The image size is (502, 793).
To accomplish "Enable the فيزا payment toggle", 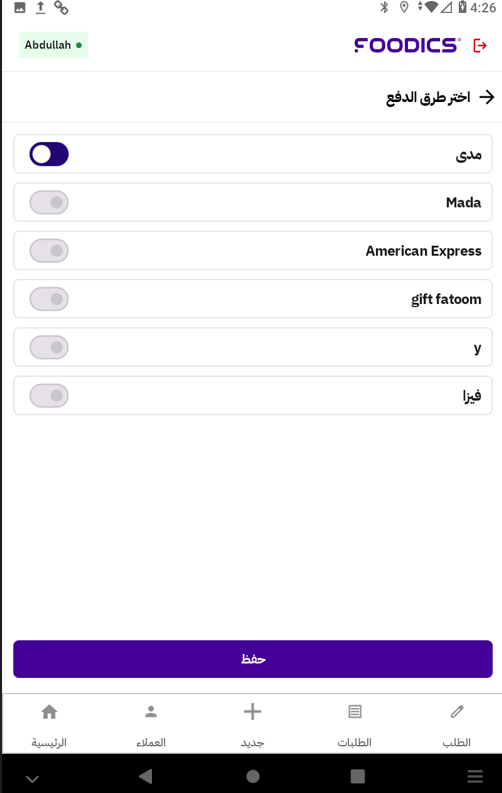I will 49,395.
